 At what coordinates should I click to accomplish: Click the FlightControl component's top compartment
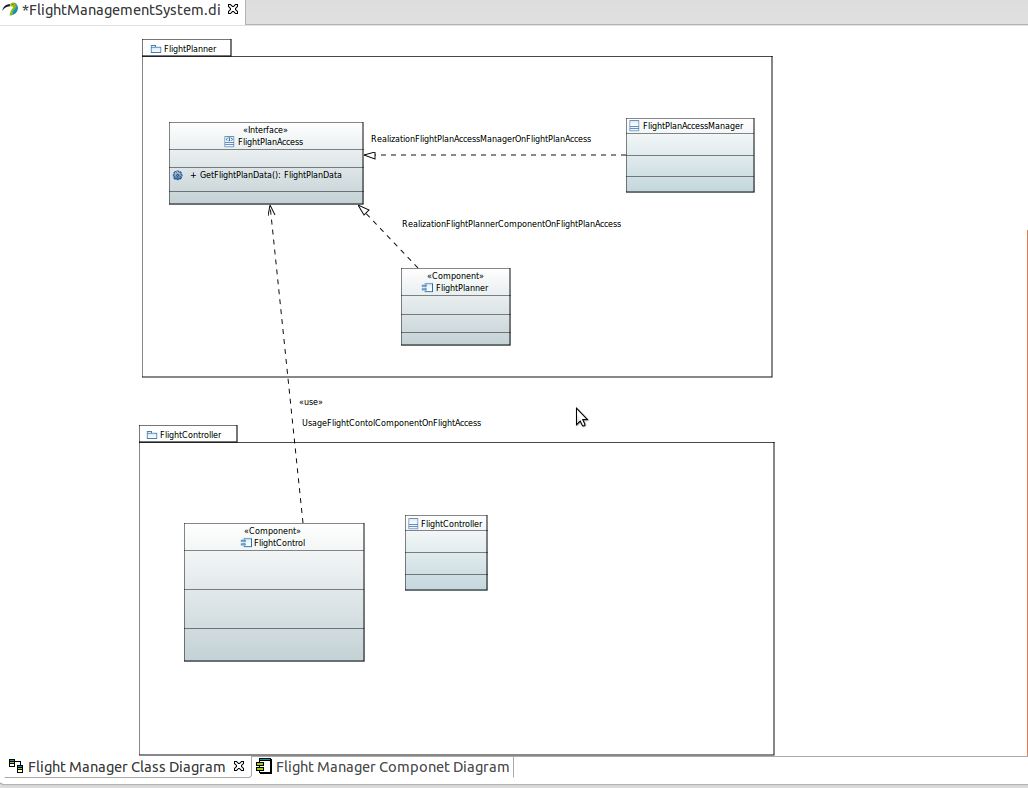[274, 570]
